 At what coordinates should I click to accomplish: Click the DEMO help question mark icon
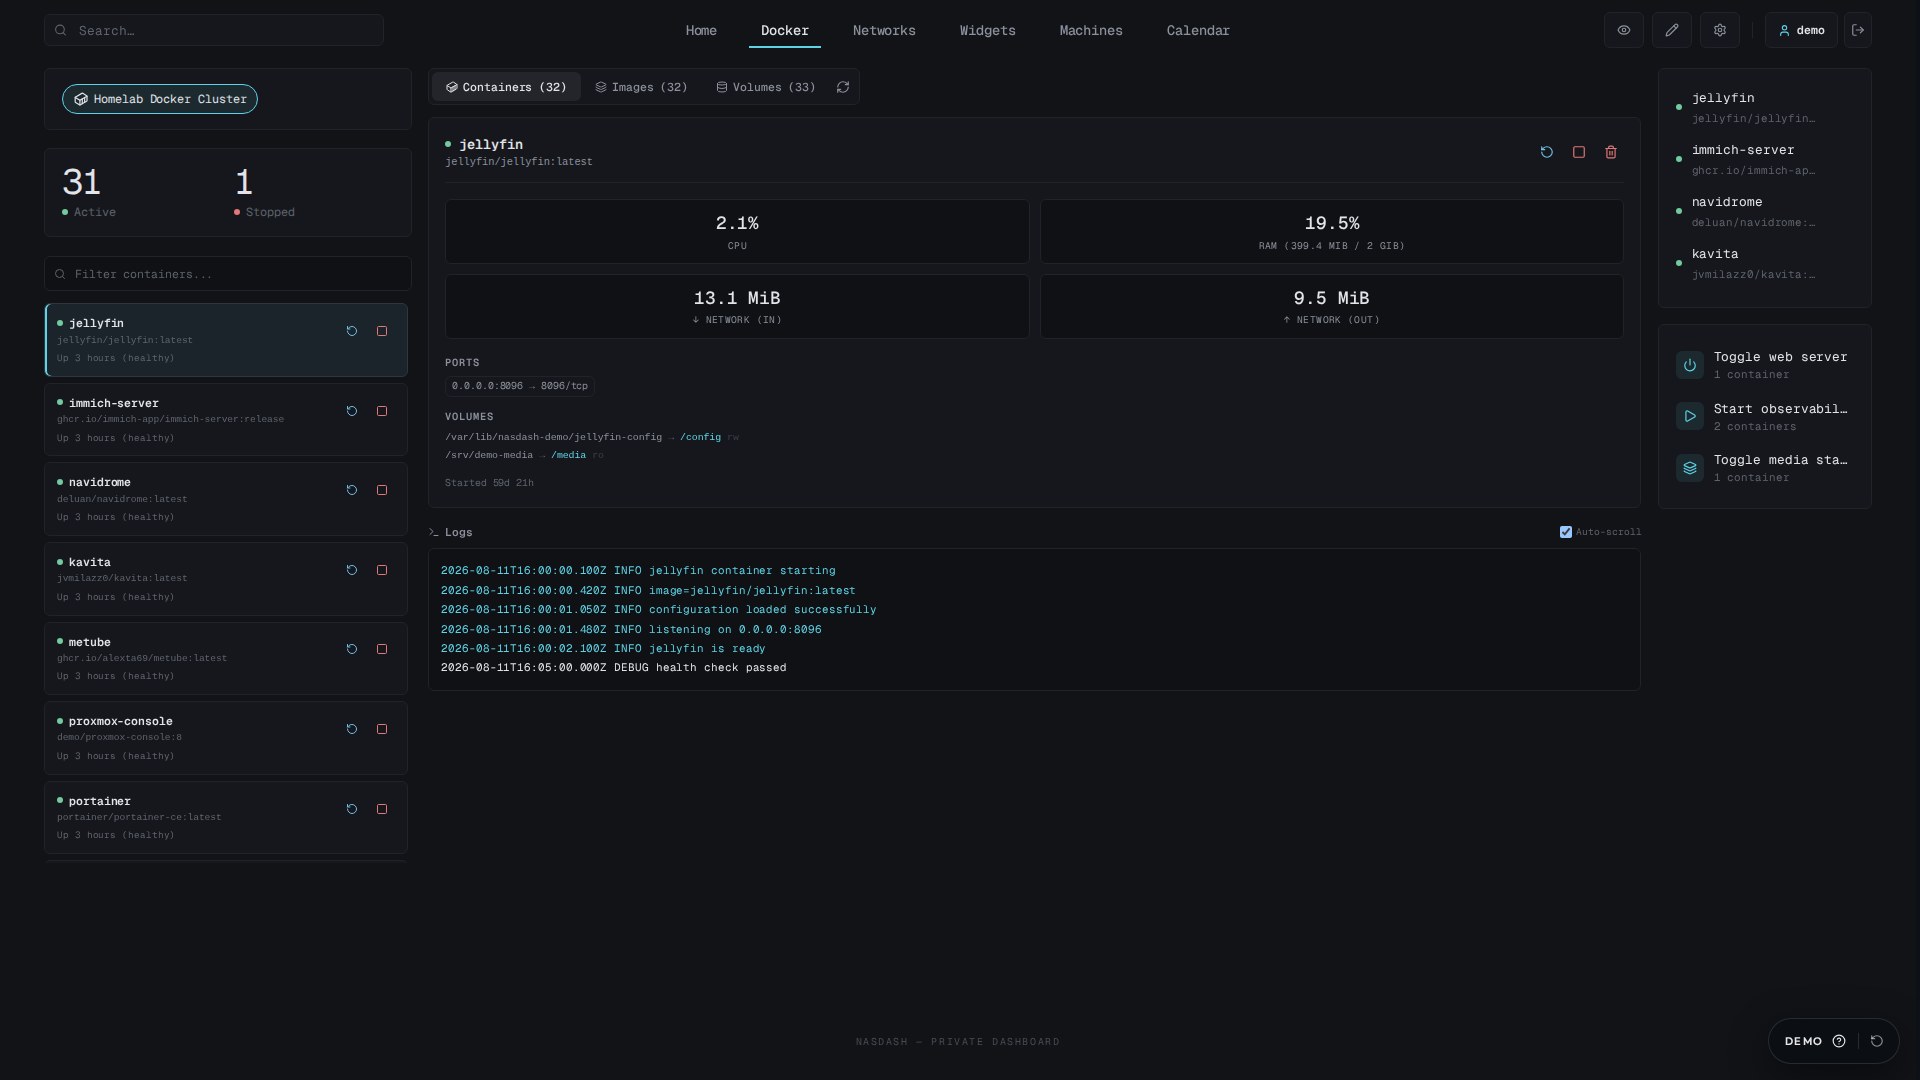[x=1839, y=1041]
